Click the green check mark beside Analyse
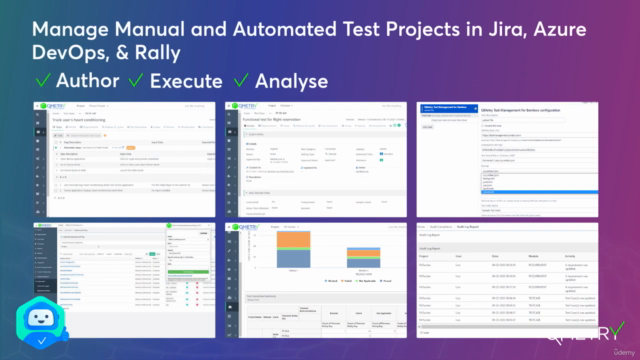The width and height of the screenshot is (640, 360). [241, 80]
